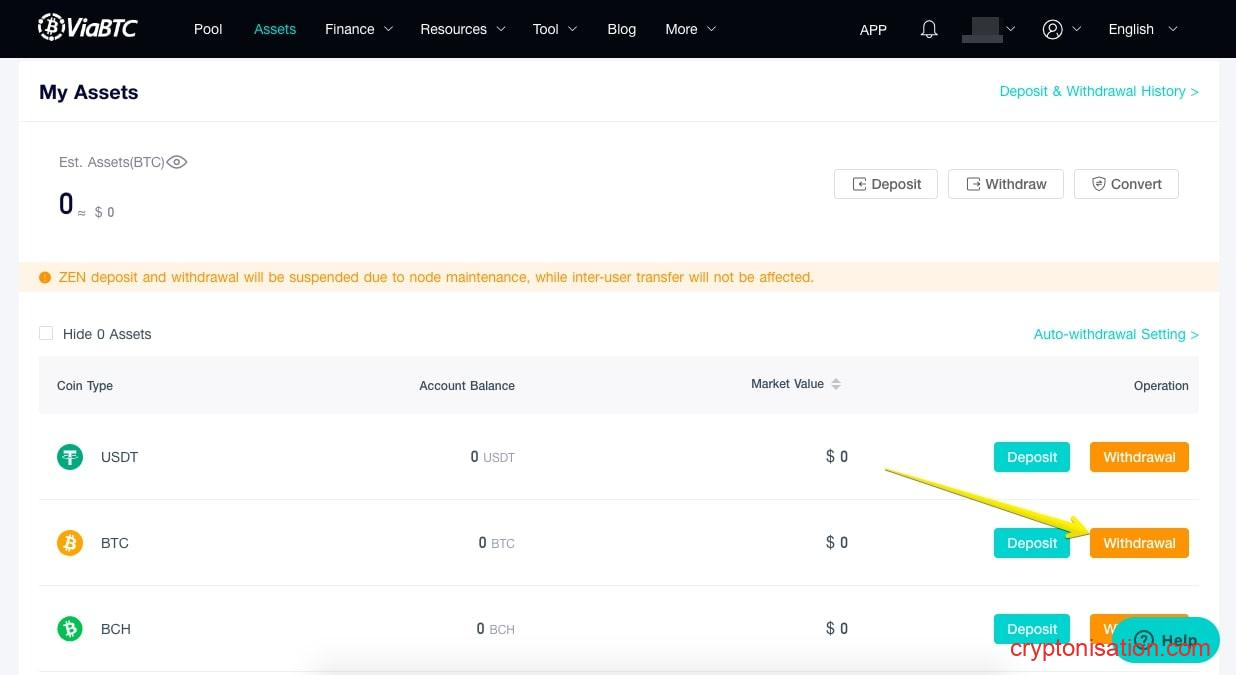The image size is (1236, 675).
Task: Open the notifications bell
Action: coord(929,29)
